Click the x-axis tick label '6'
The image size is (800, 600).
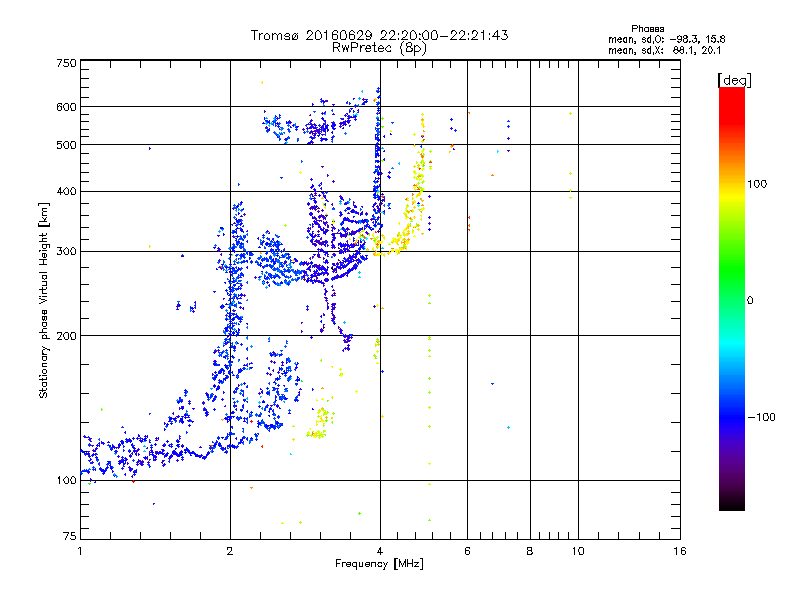467,551
